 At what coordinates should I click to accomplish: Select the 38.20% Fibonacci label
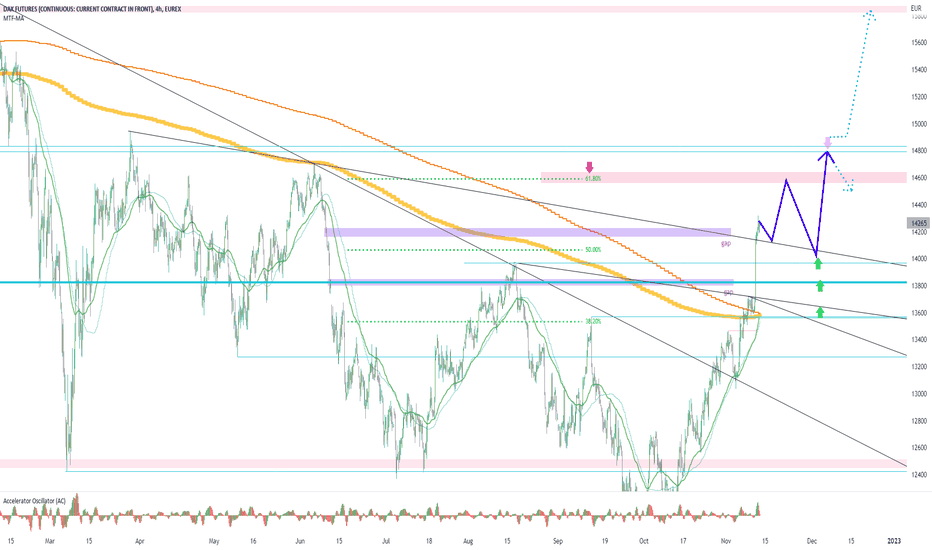[x=593, y=322]
